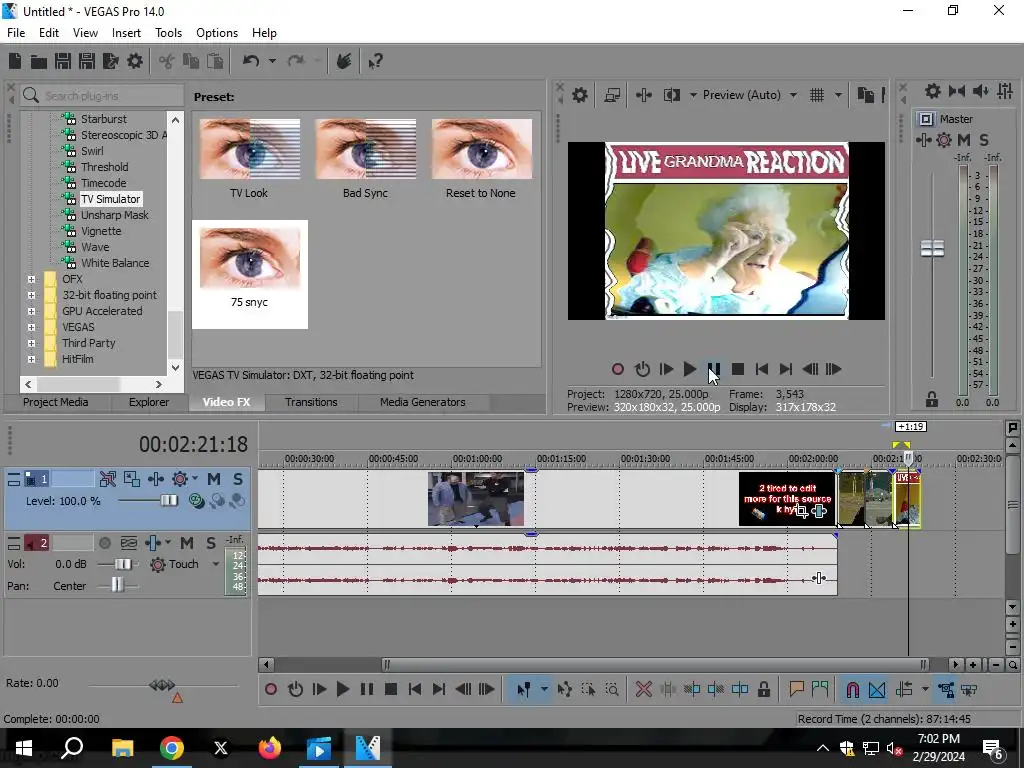Select the 75 snyc preset
The width and height of the screenshot is (1024, 768).
249,274
